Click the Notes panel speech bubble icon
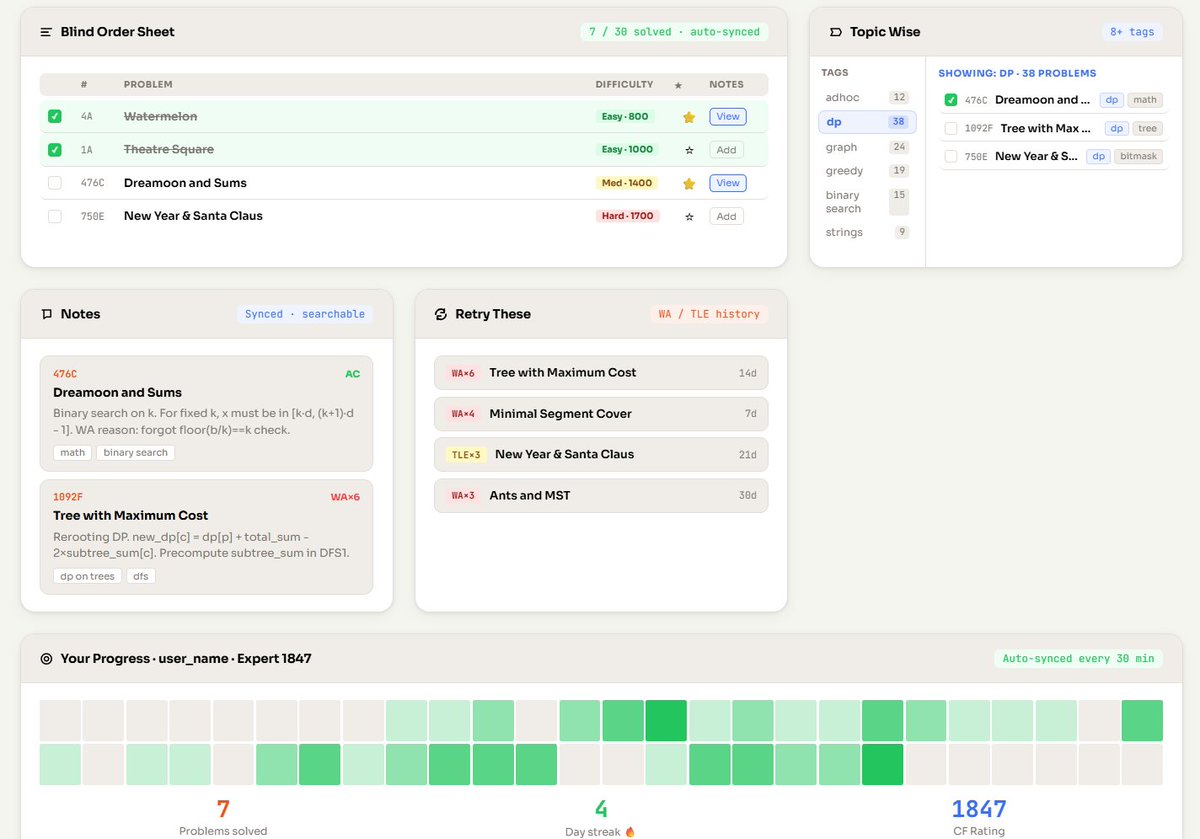The image size is (1200, 839). [46, 314]
